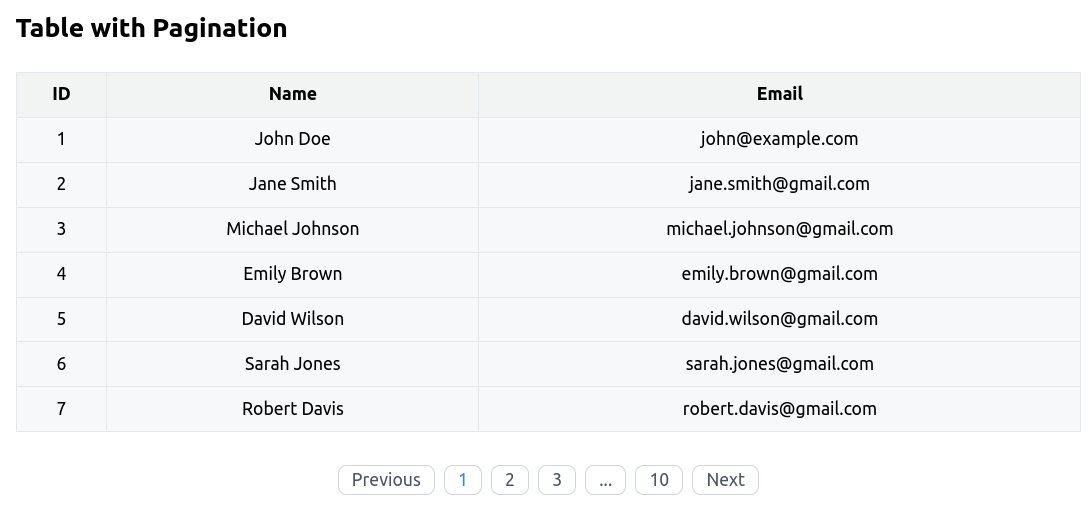Jump to page 10

[x=659, y=480]
